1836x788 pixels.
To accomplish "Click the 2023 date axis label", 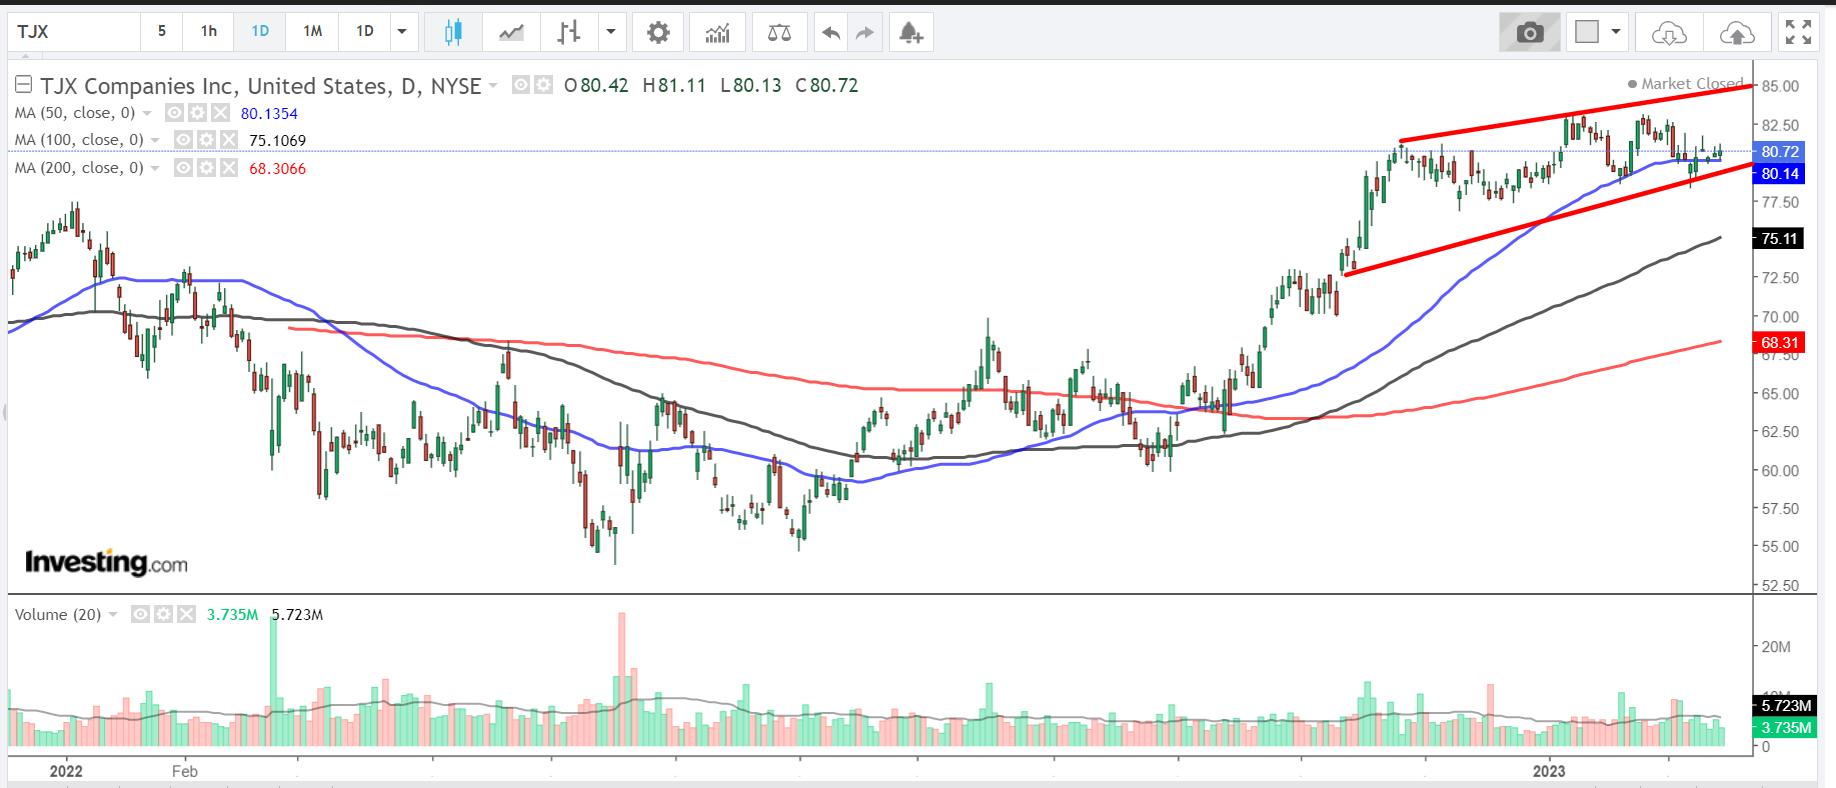I will point(1549,771).
